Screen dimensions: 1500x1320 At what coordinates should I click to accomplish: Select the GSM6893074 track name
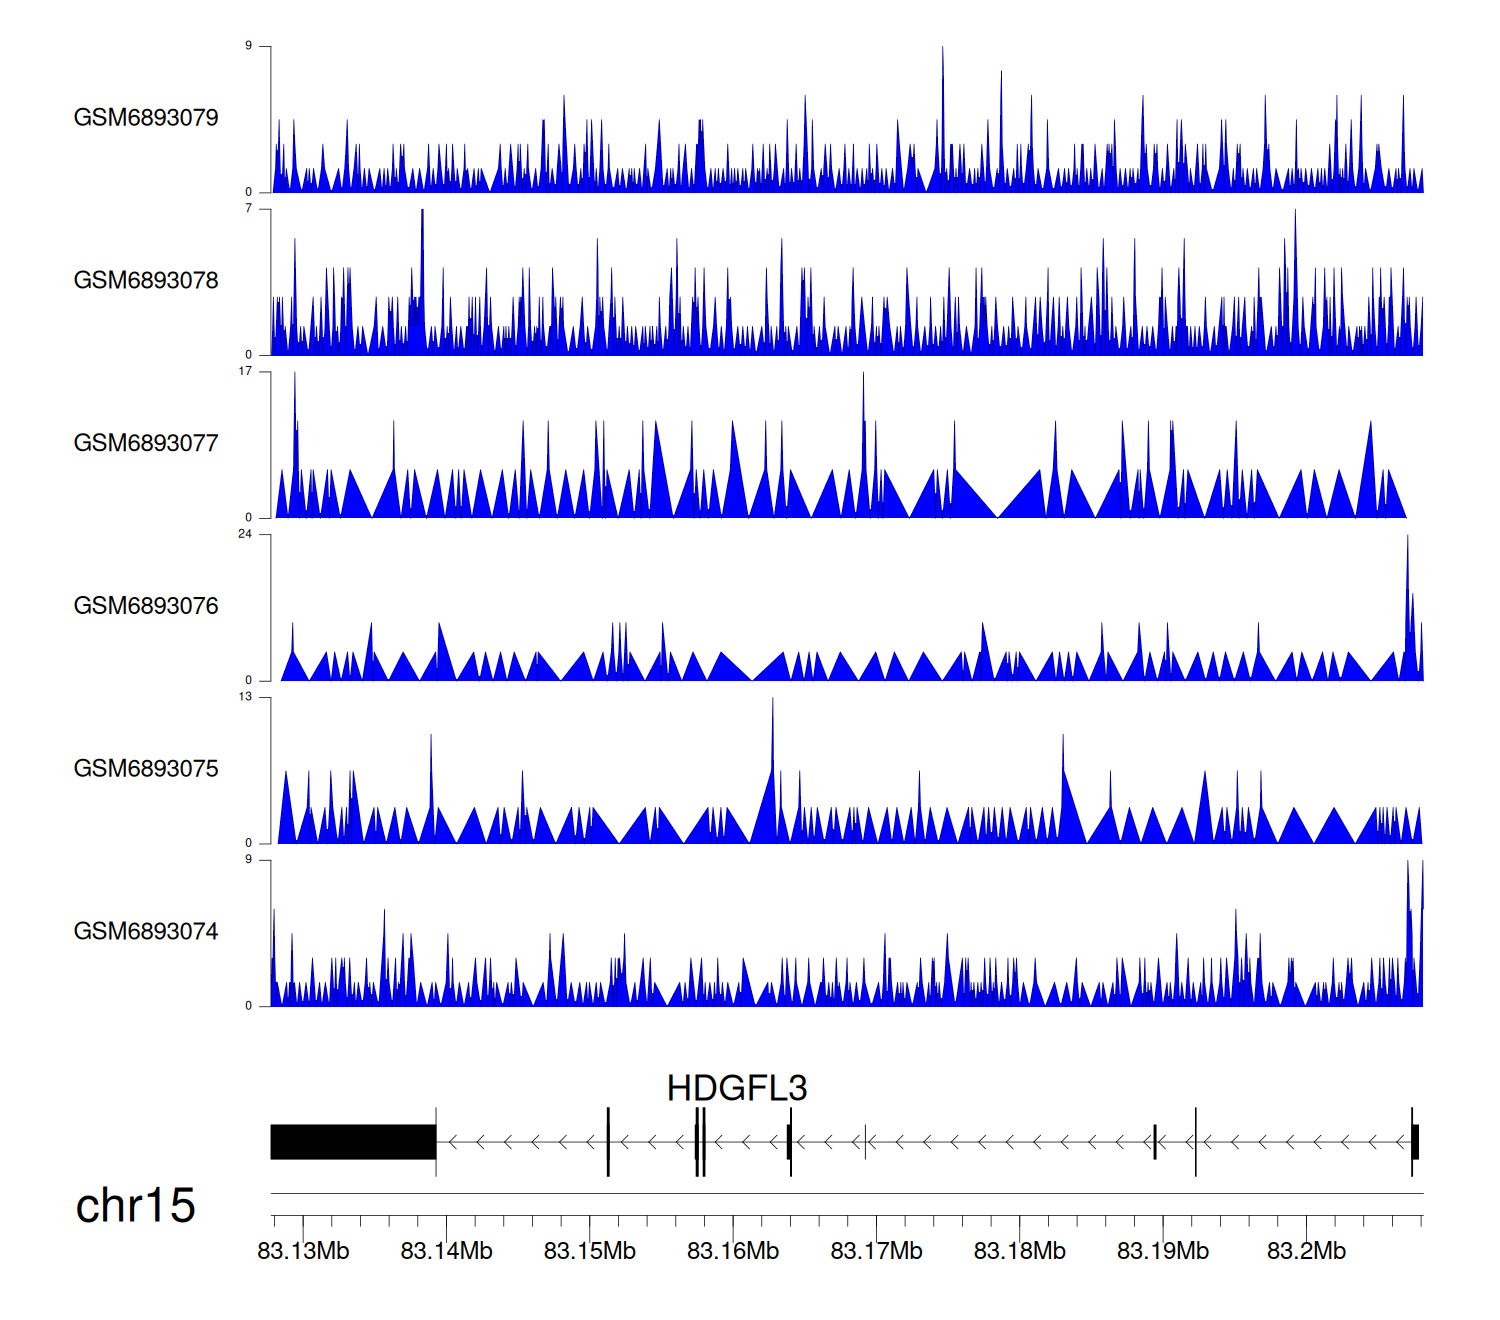pyautogui.click(x=146, y=932)
